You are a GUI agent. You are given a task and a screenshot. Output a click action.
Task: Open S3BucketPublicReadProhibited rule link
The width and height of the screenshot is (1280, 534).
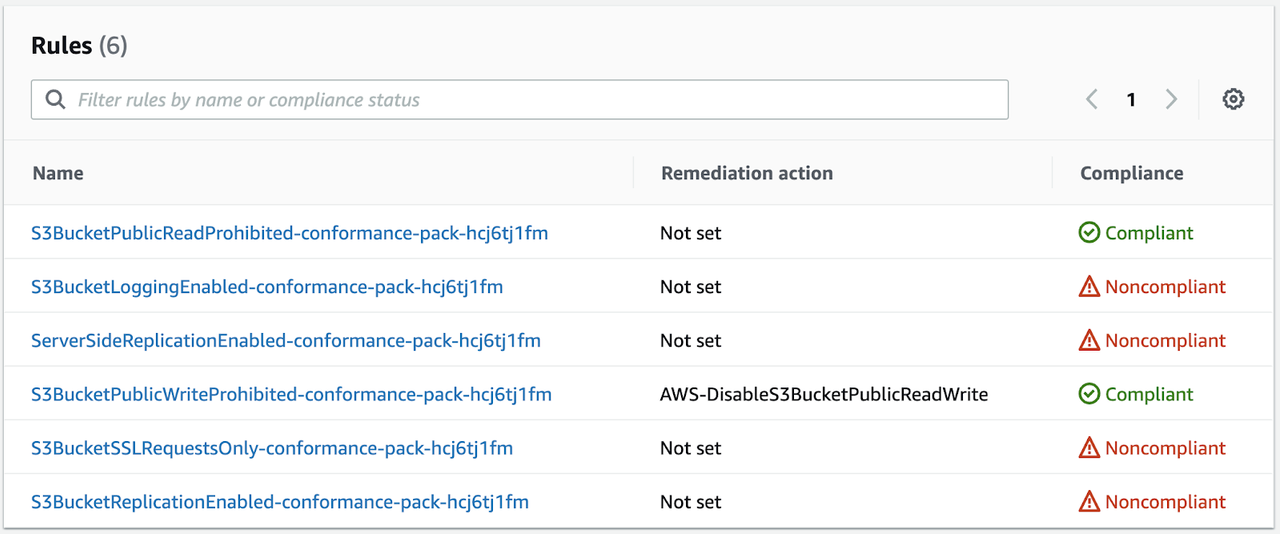289,233
